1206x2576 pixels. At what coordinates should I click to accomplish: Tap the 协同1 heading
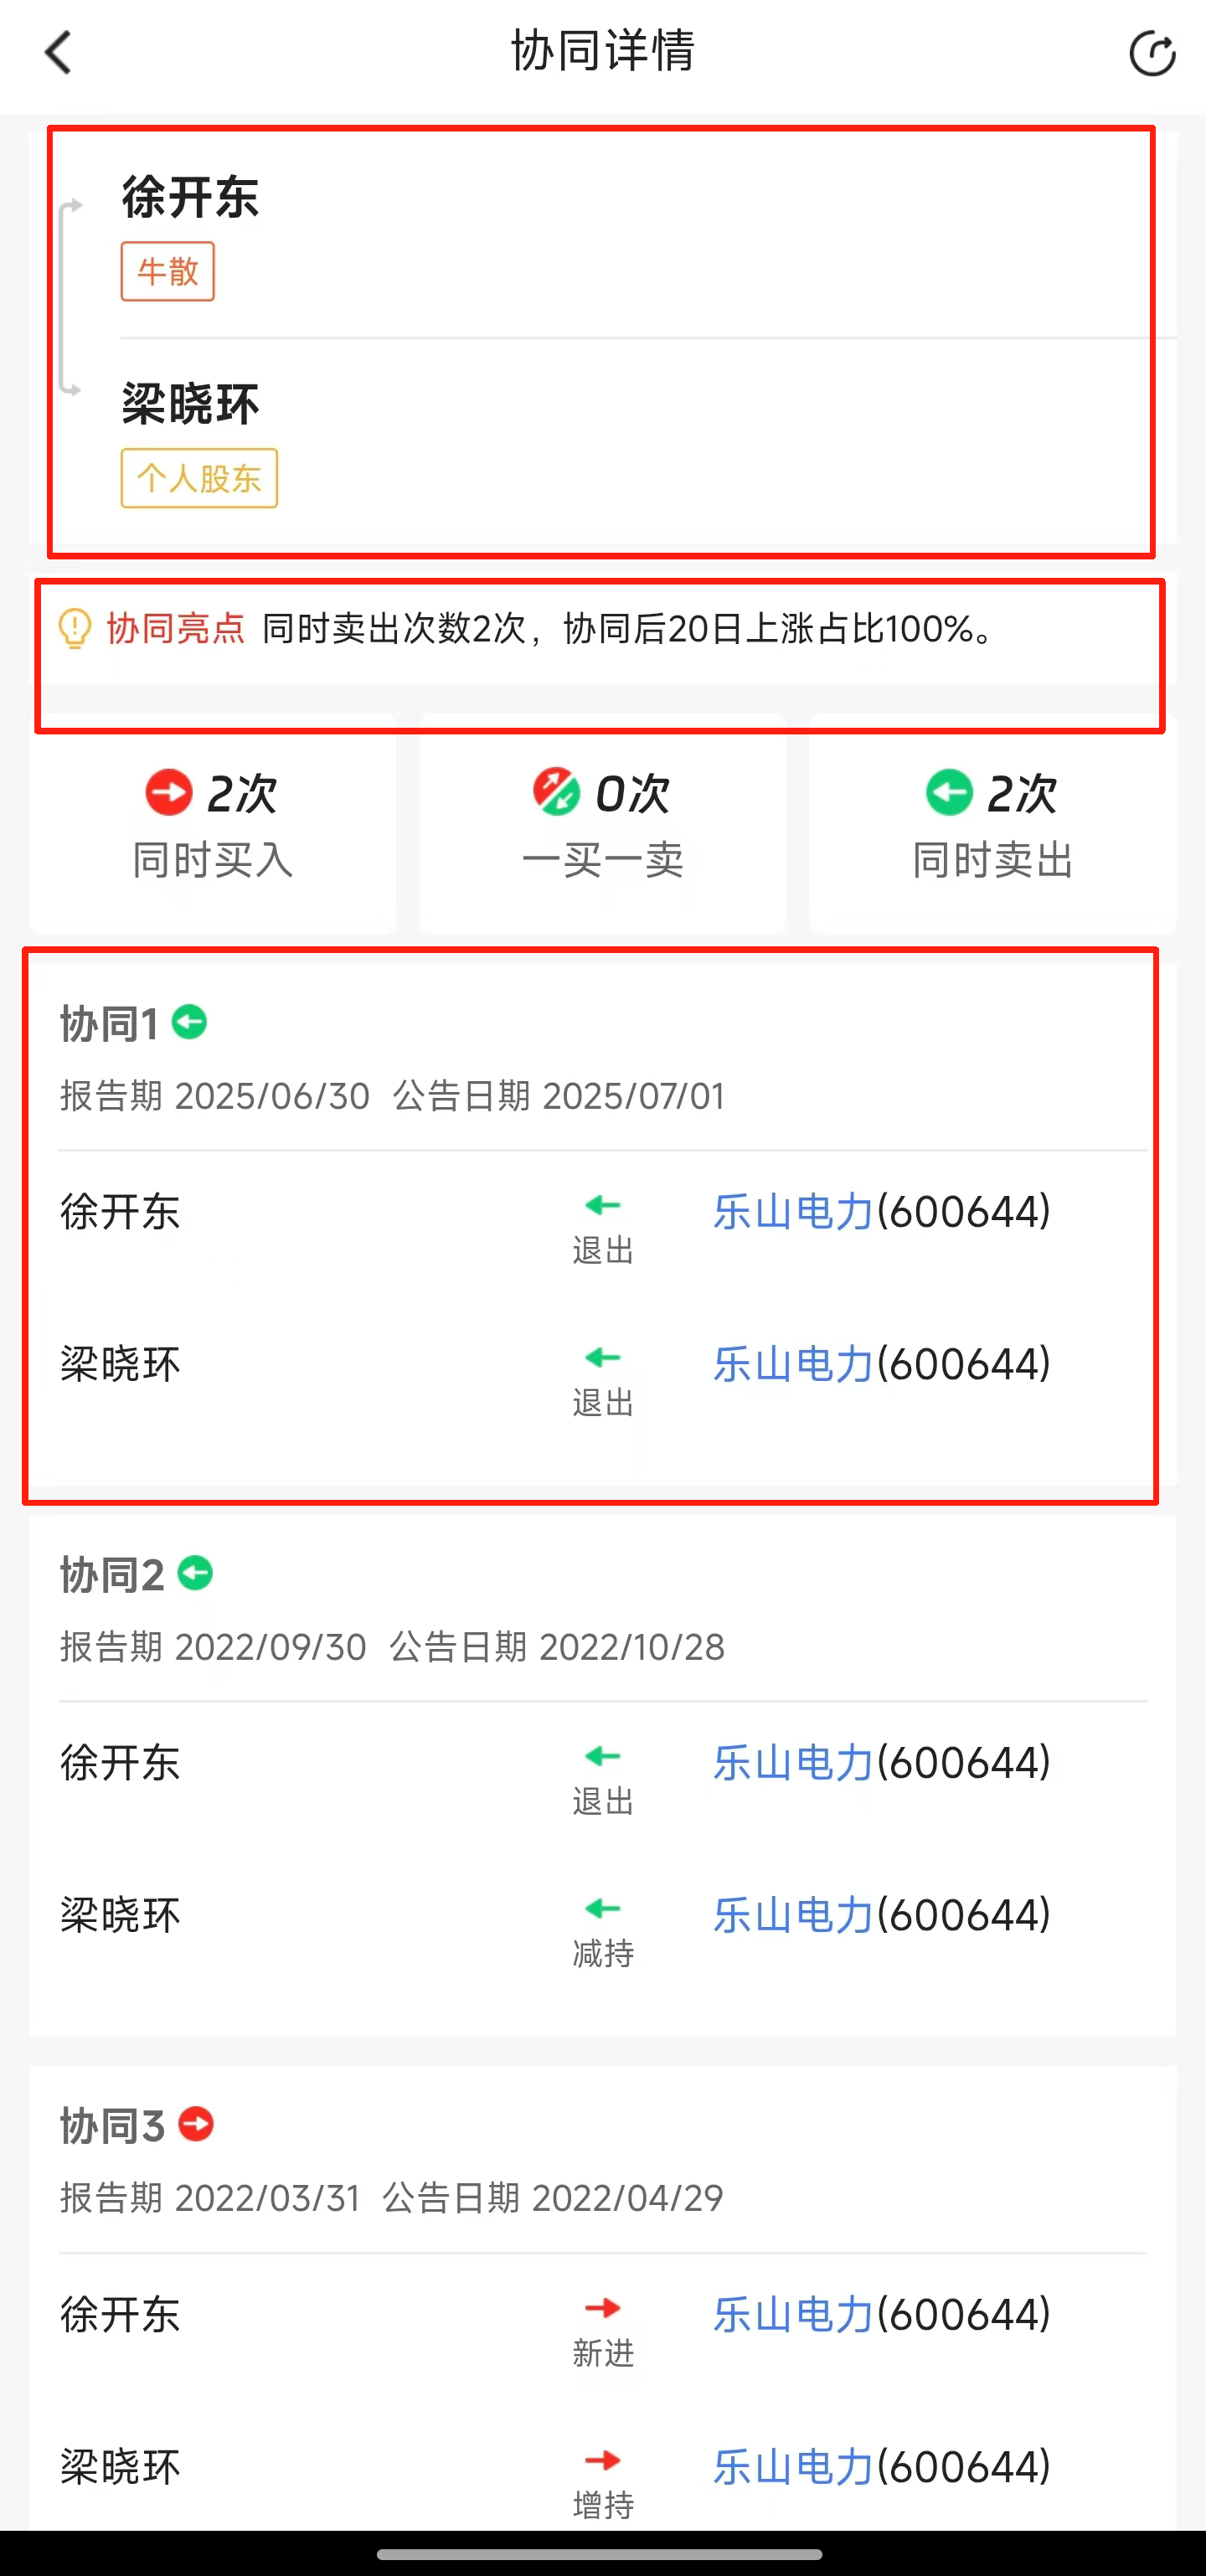click(x=109, y=1024)
